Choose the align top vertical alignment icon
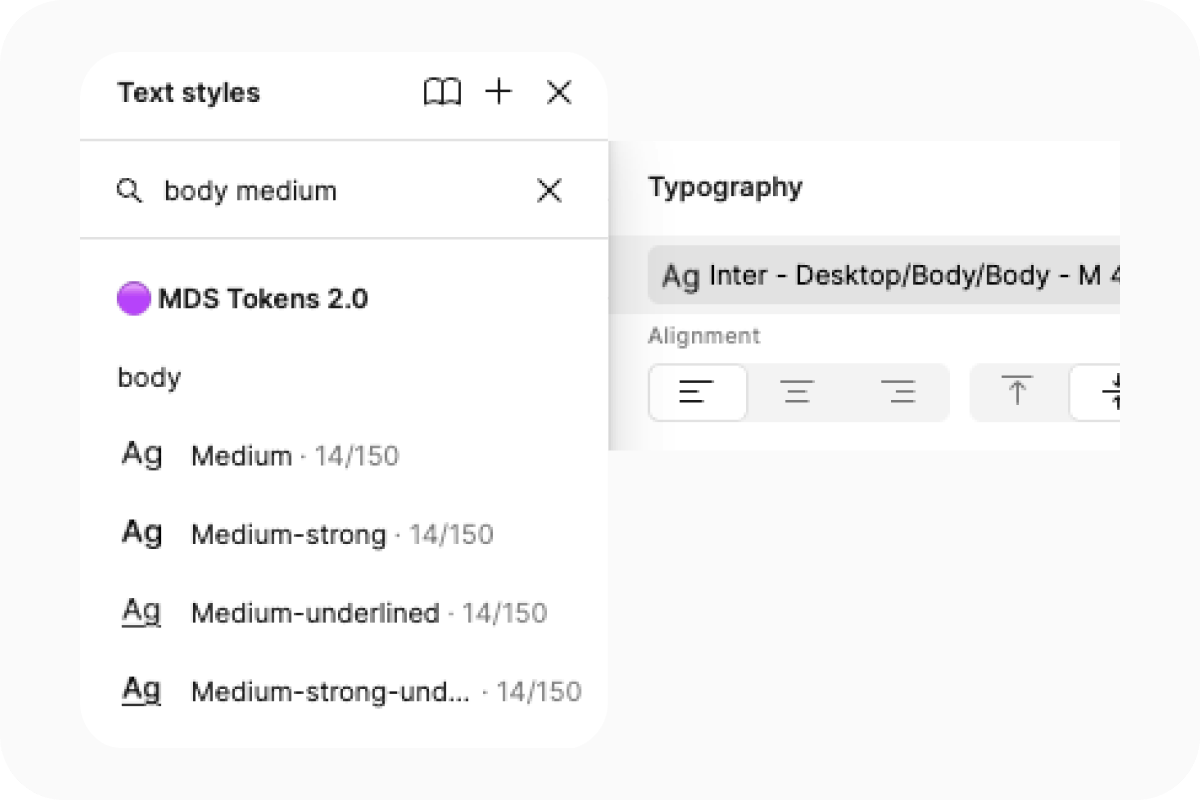The width and height of the screenshot is (1200, 800). click(x=1016, y=392)
